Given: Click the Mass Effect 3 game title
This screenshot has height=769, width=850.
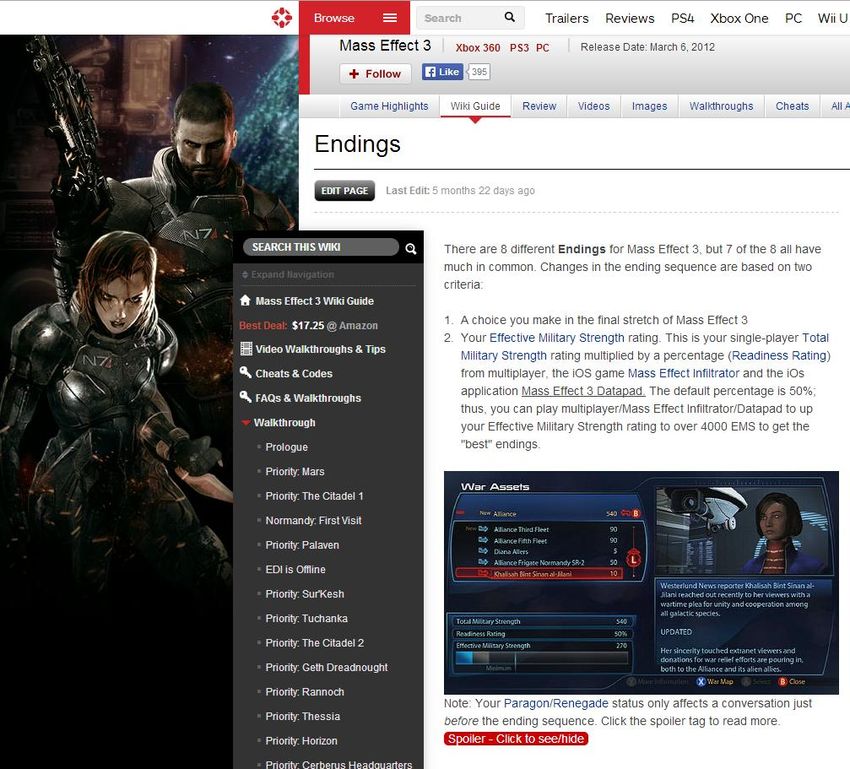Looking at the screenshot, I should tap(385, 46).
